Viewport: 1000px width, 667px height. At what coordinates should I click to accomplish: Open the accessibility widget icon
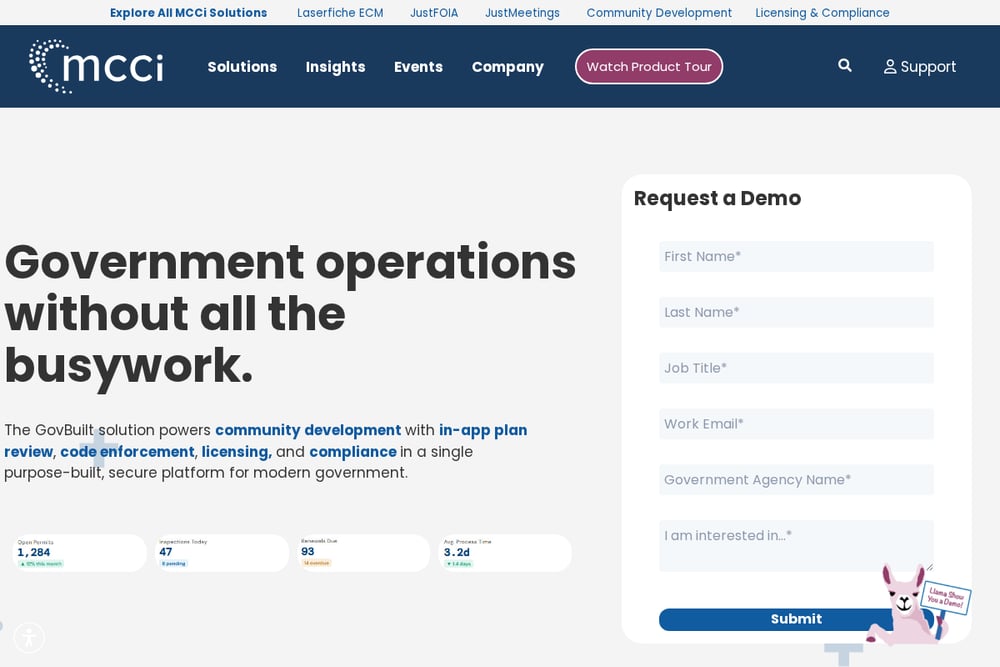29,637
